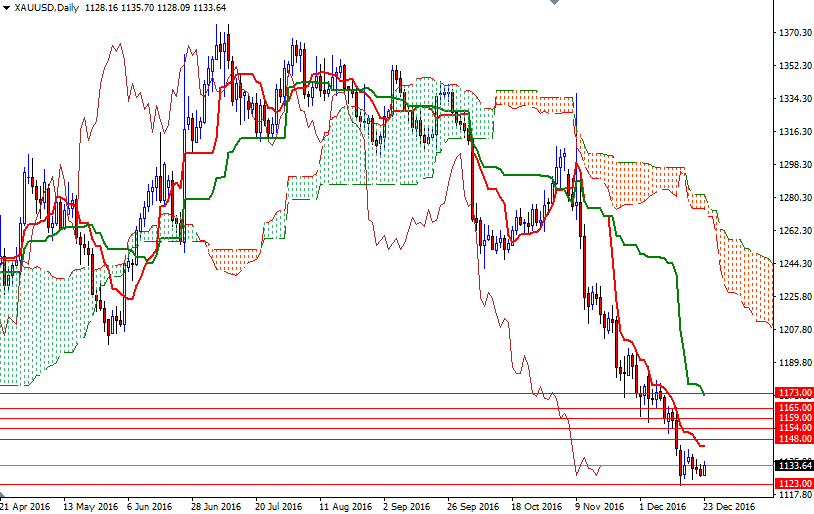Click the 1298.30 price scale value

(x=795, y=165)
